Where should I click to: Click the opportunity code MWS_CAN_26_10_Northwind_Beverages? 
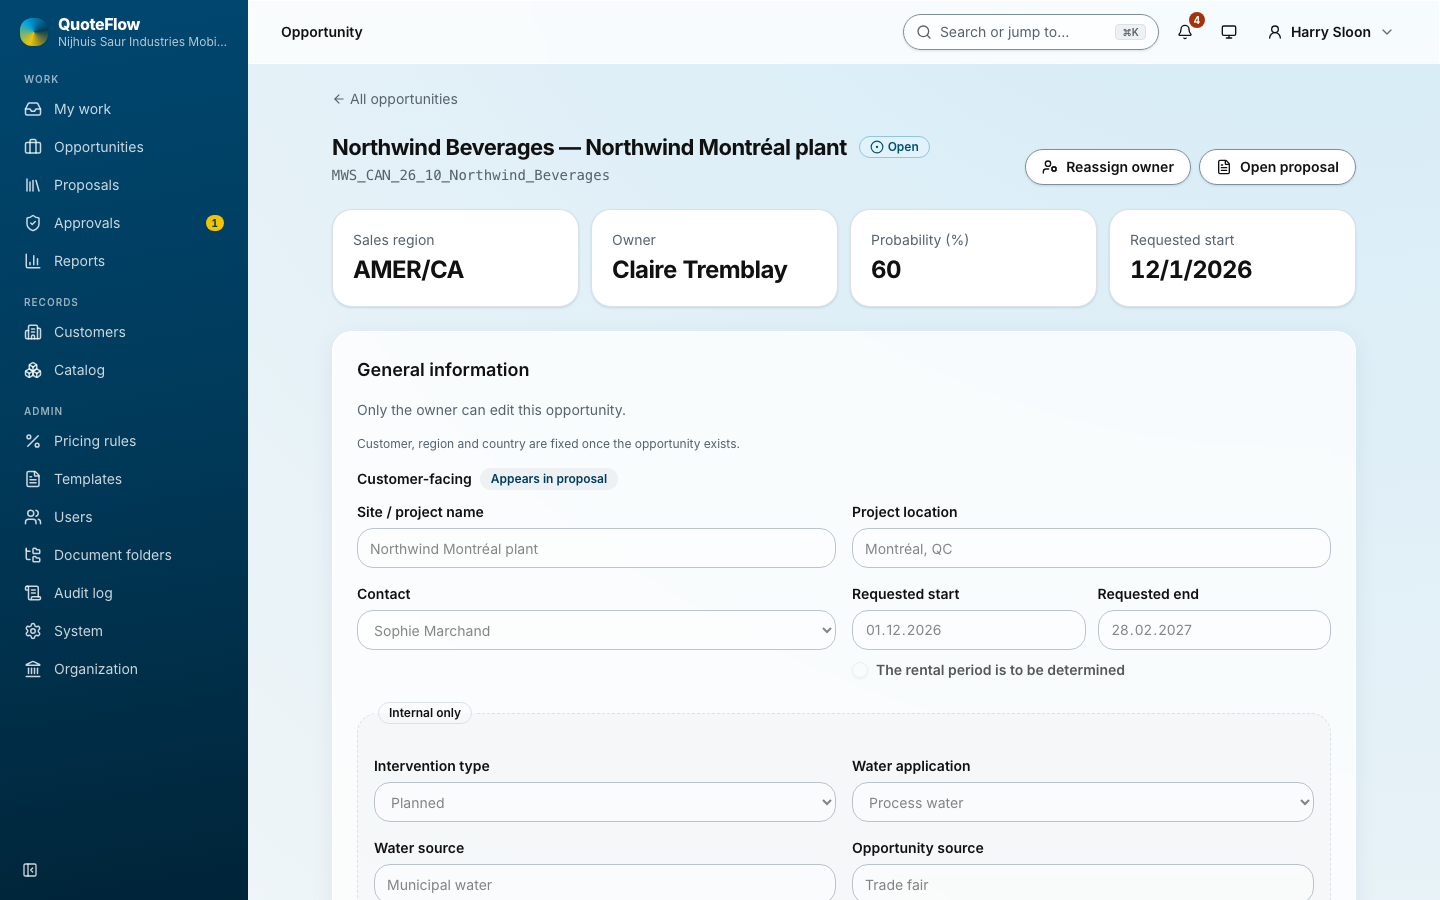click(471, 175)
